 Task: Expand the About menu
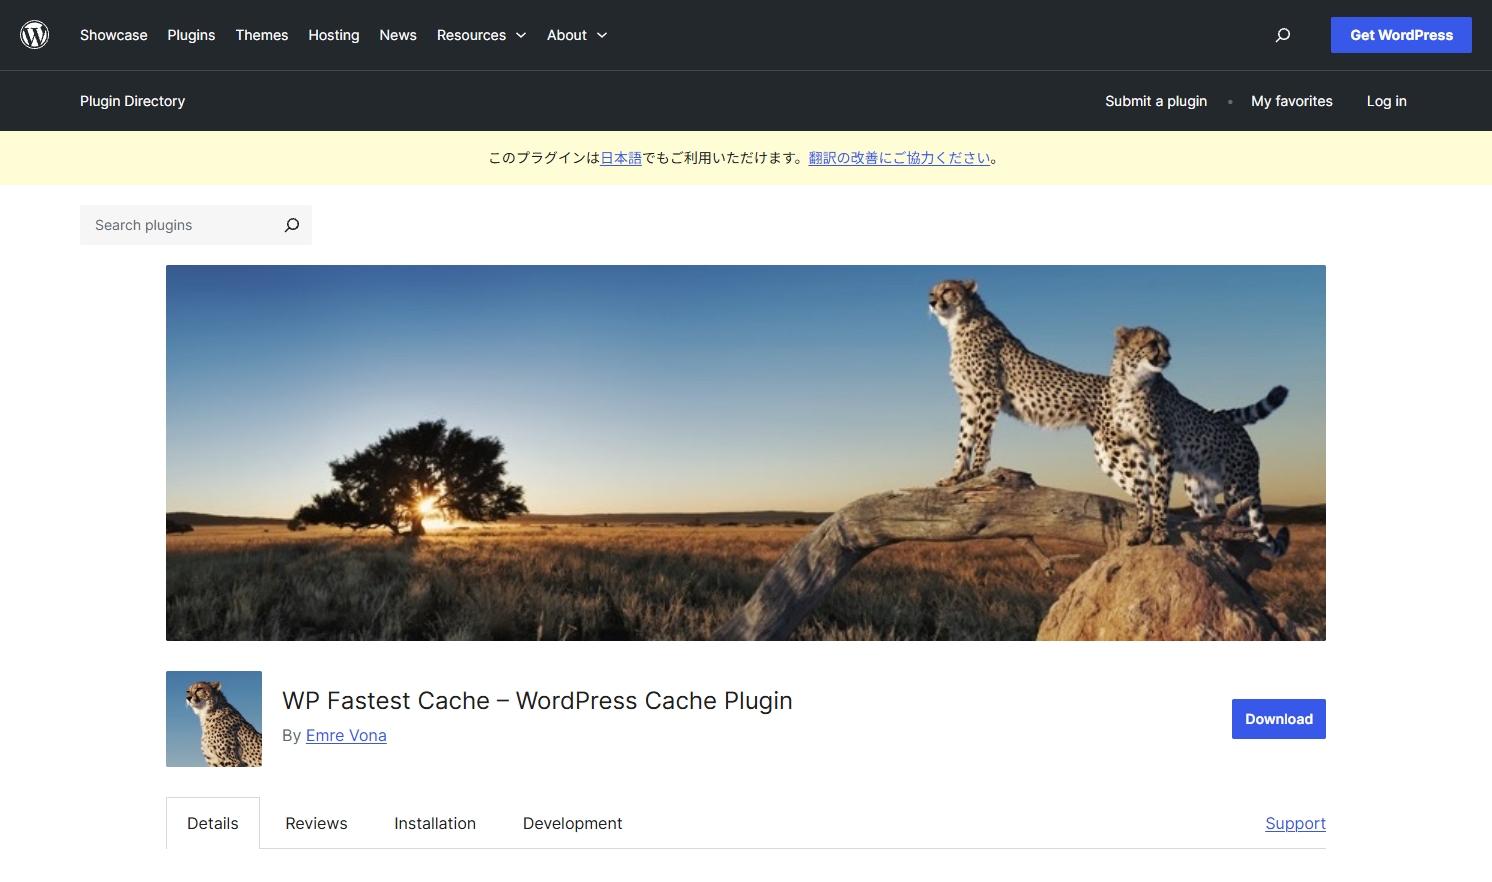click(577, 35)
